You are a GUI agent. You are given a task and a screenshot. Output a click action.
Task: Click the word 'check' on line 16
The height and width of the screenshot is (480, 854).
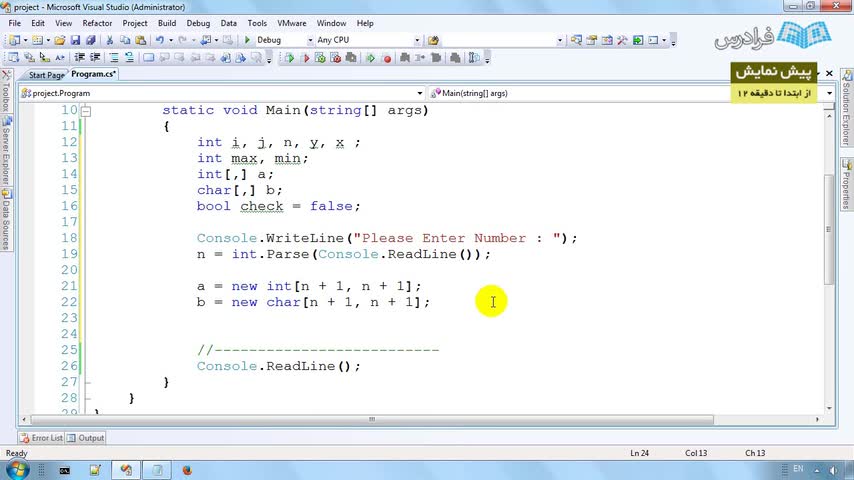coord(262,206)
